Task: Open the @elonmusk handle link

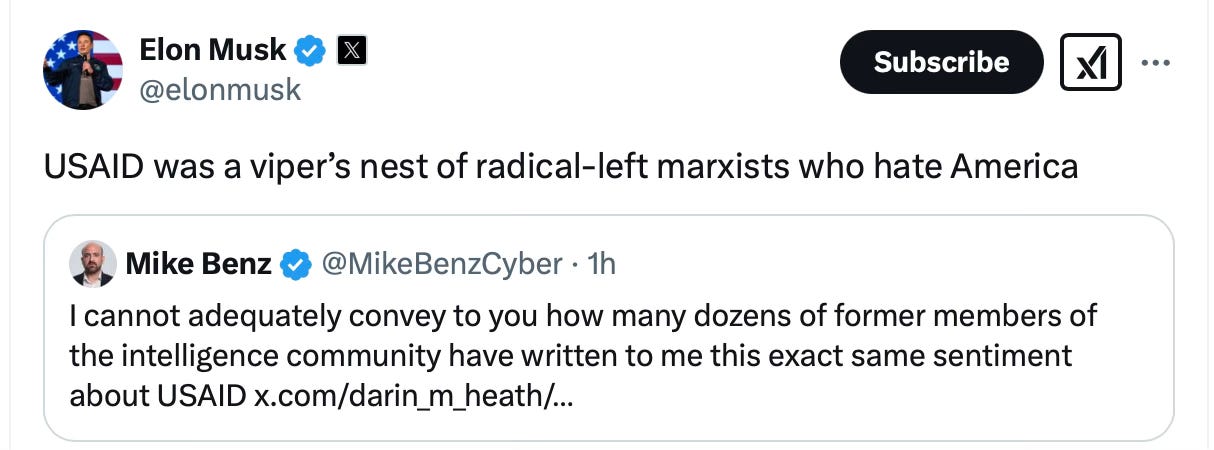Action: tap(220, 90)
